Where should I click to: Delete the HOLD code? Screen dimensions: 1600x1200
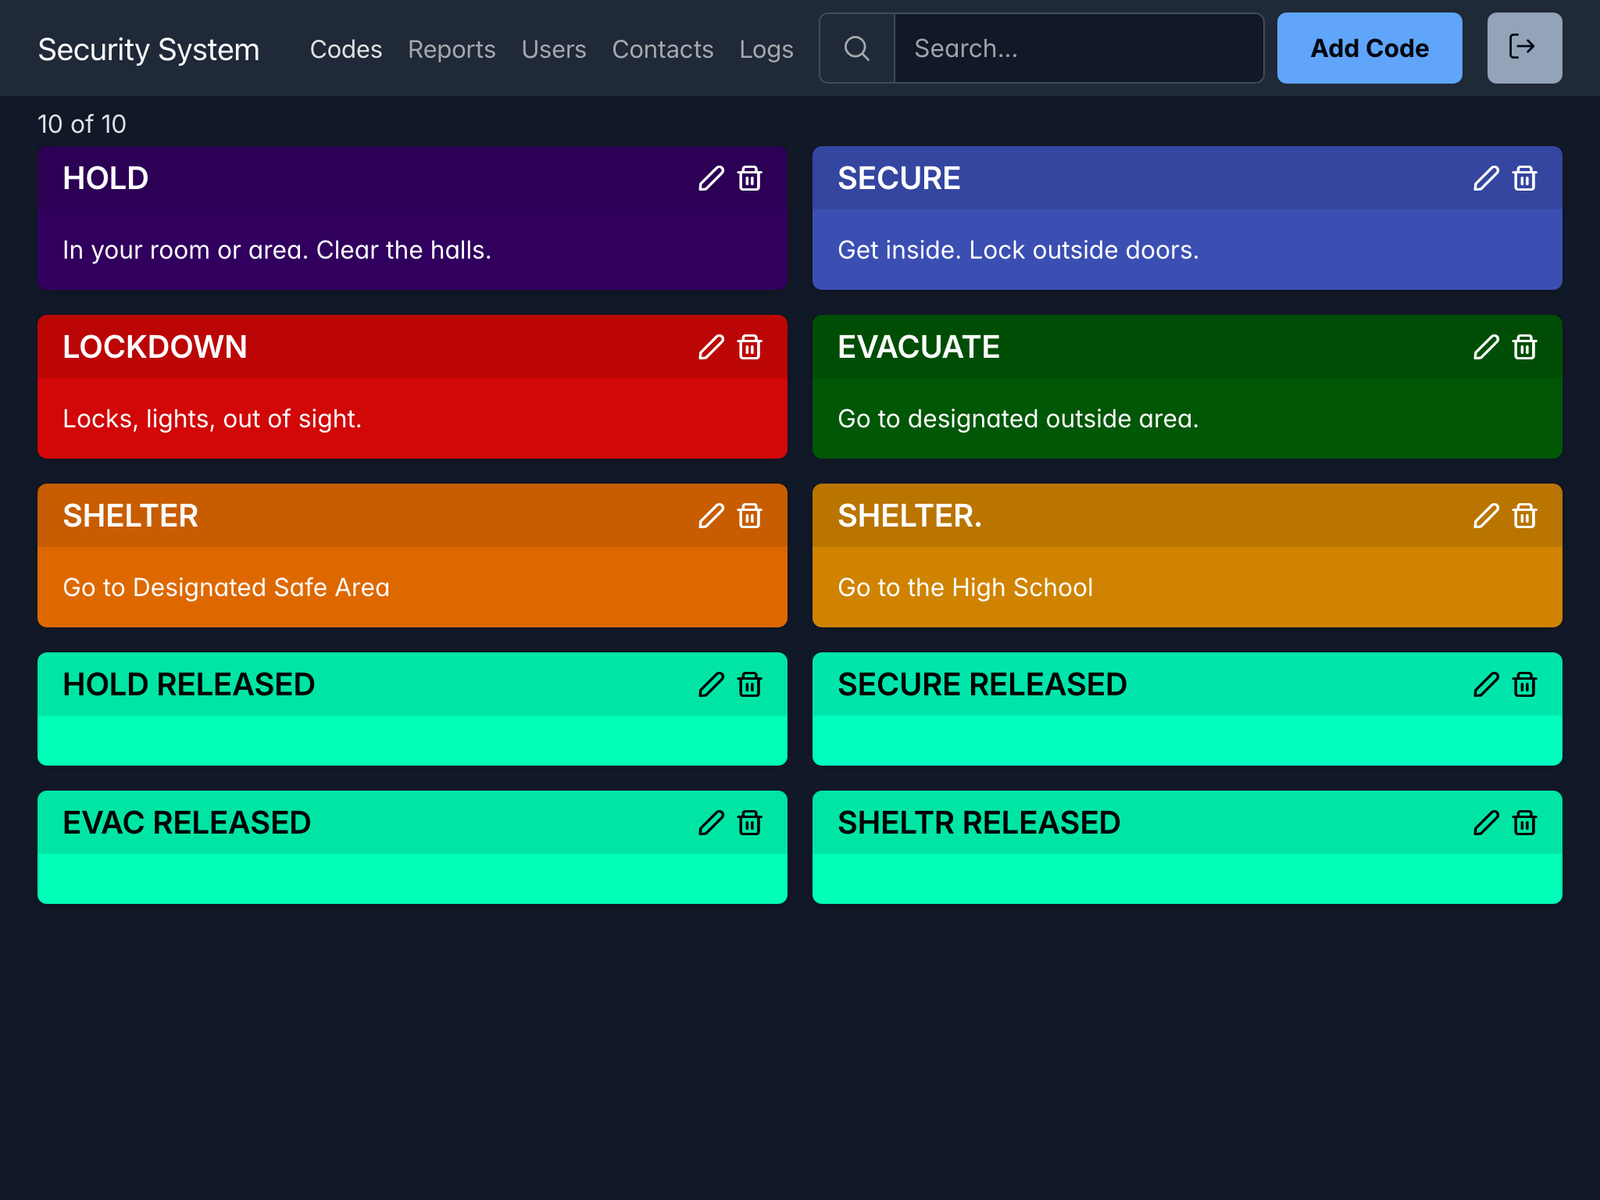[749, 179]
